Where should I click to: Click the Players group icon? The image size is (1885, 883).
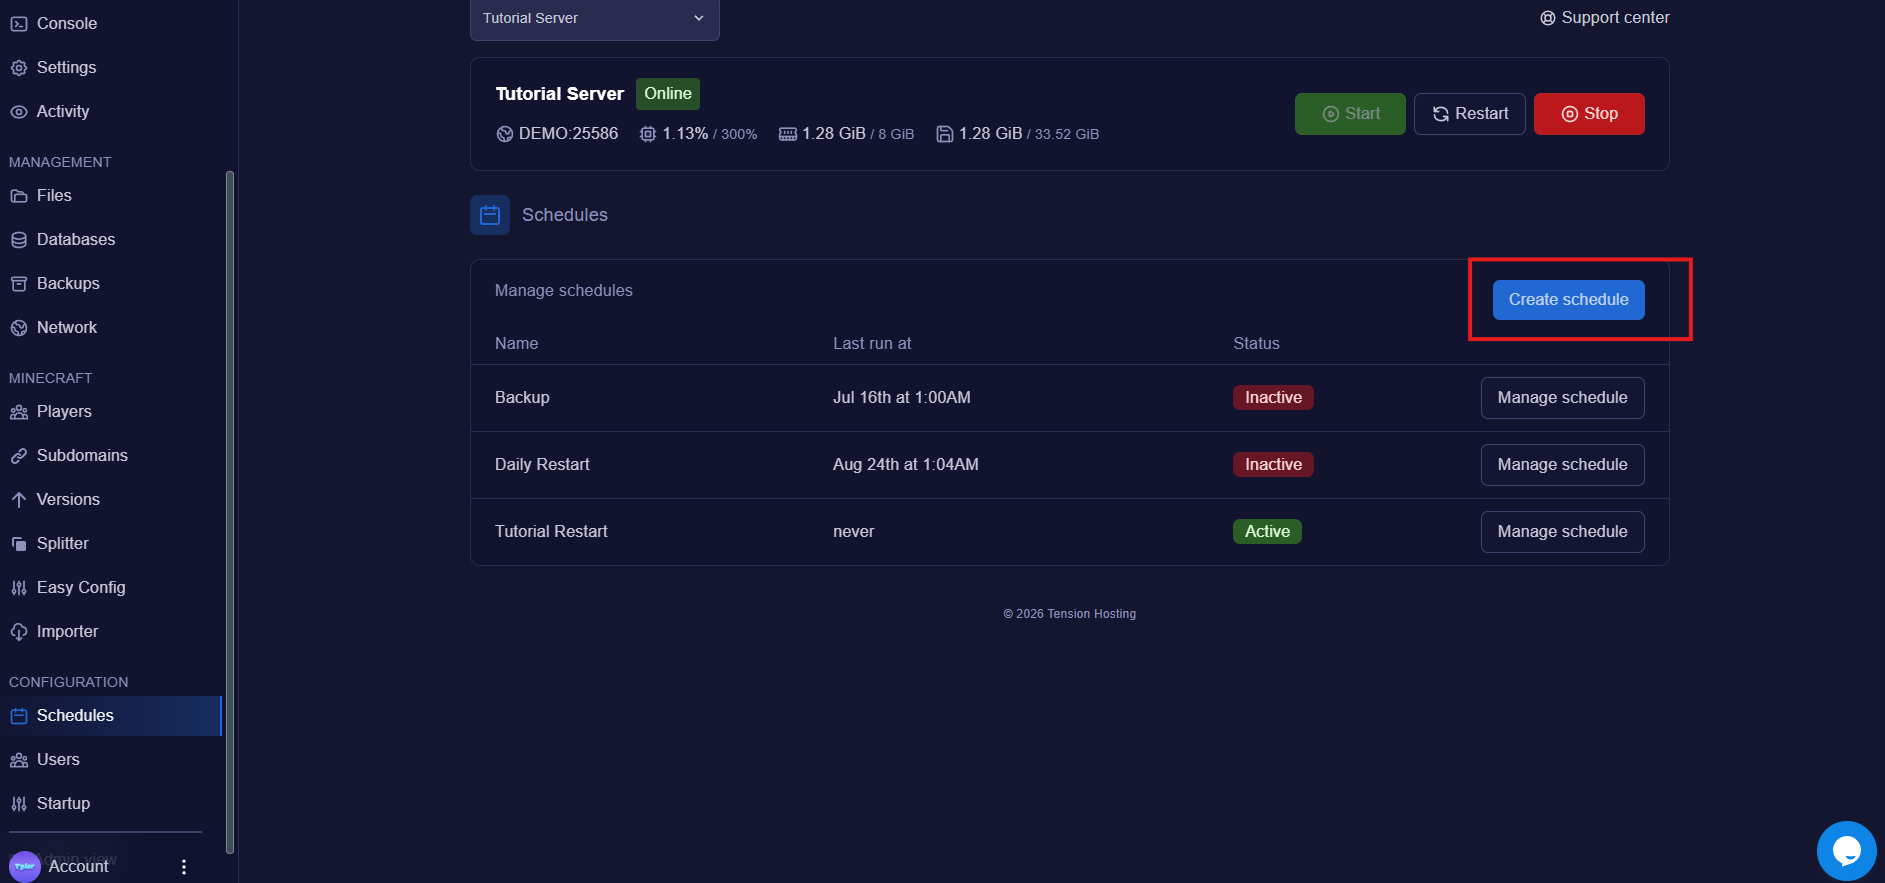tap(19, 411)
